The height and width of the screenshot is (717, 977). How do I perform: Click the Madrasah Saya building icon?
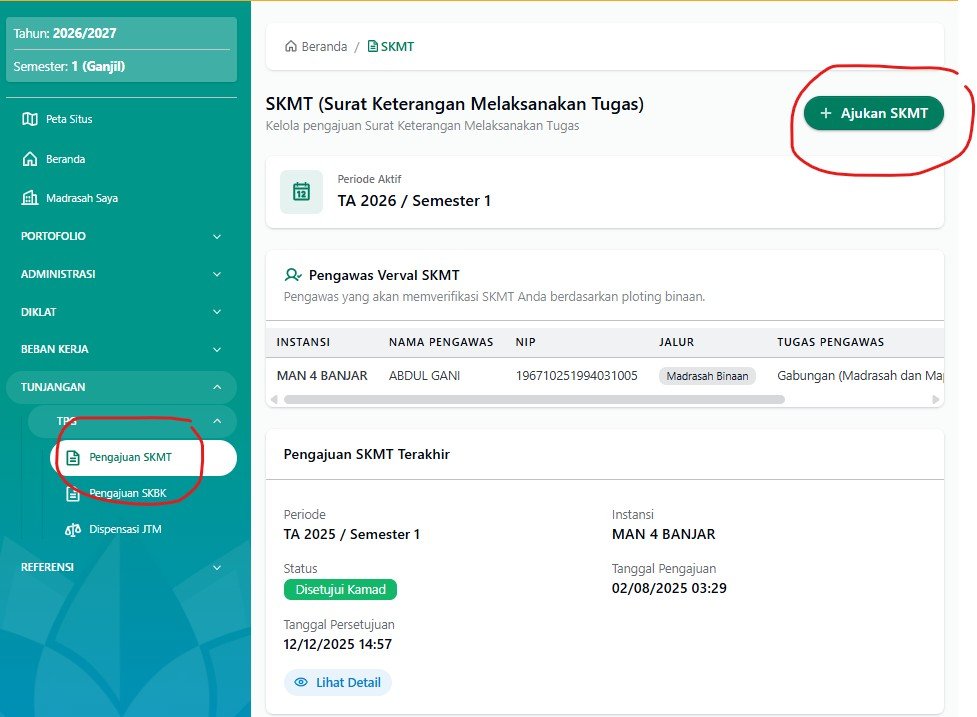(x=30, y=198)
